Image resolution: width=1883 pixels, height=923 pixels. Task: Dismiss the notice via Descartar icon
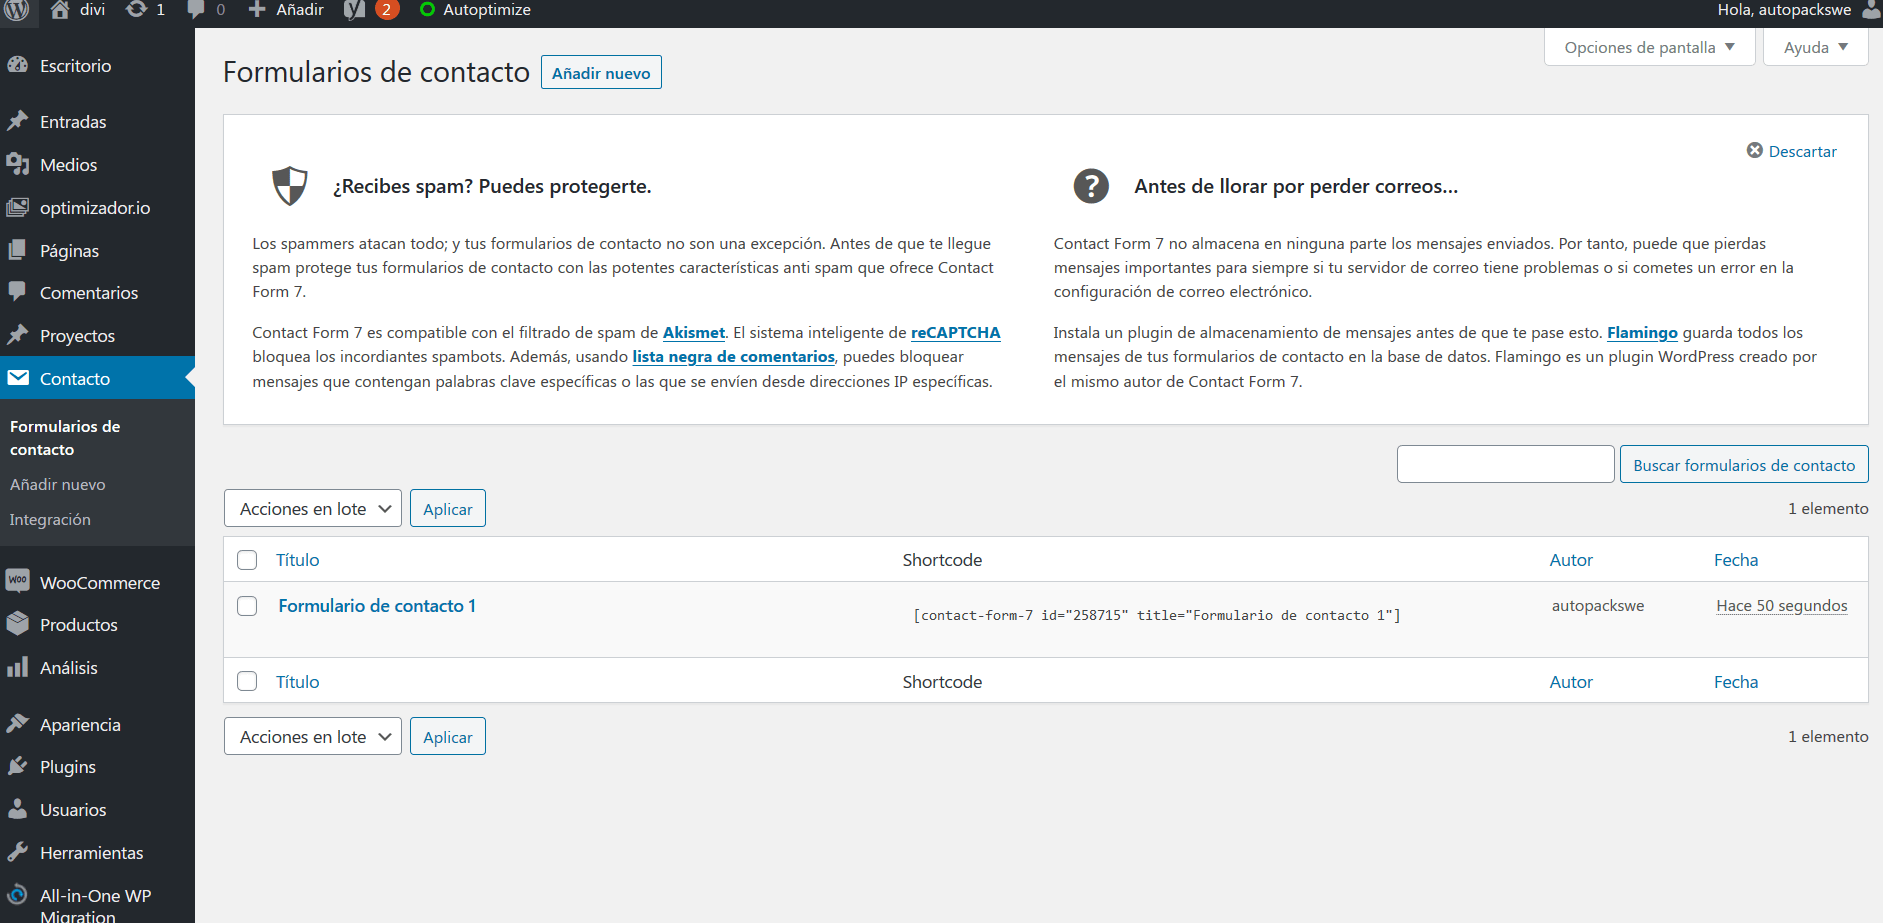point(1754,150)
